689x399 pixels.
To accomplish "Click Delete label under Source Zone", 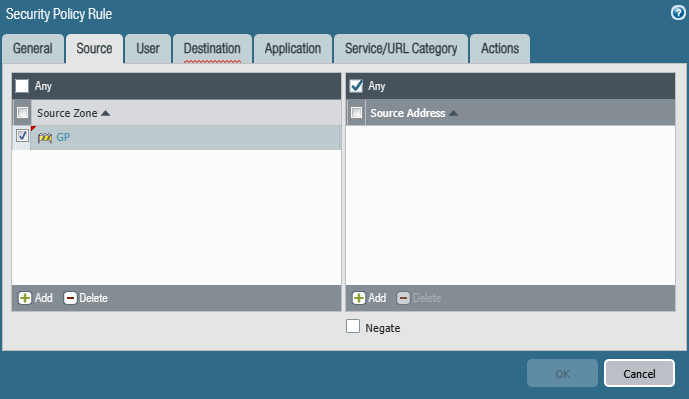I will tap(94, 298).
